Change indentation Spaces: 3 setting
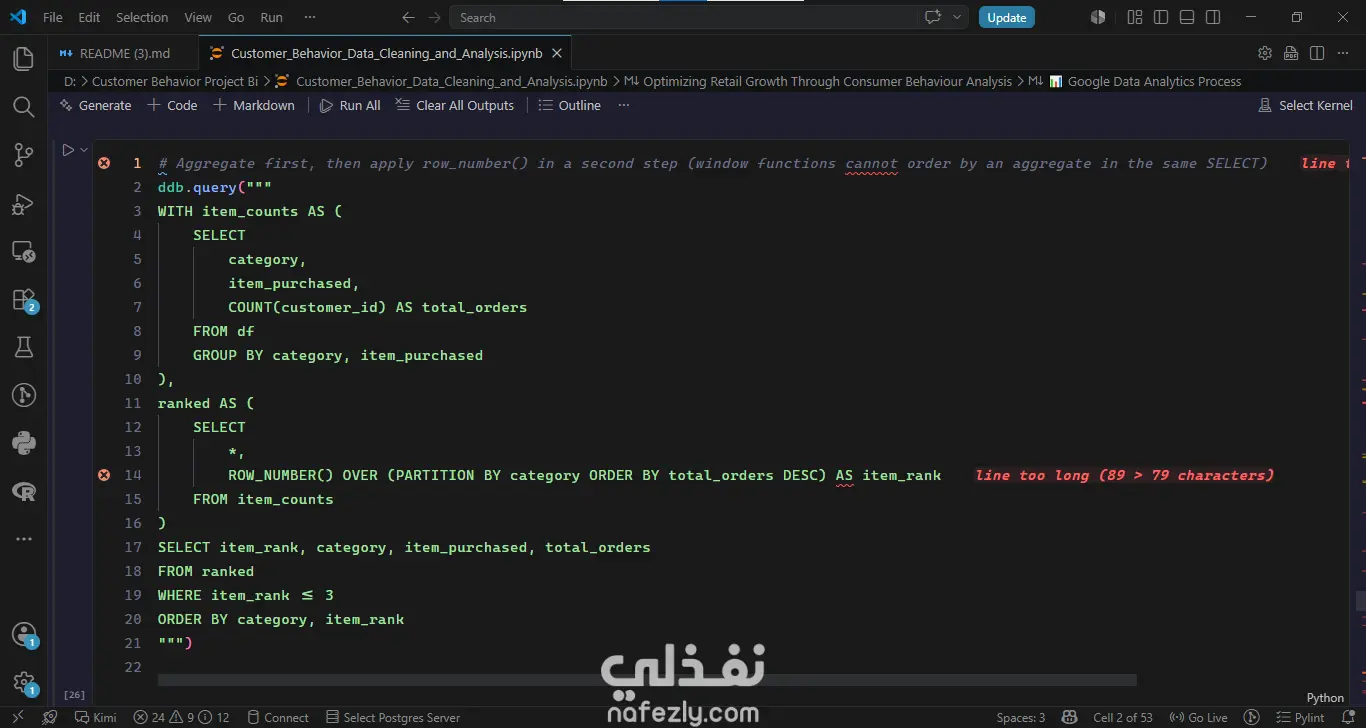 coord(1020,717)
